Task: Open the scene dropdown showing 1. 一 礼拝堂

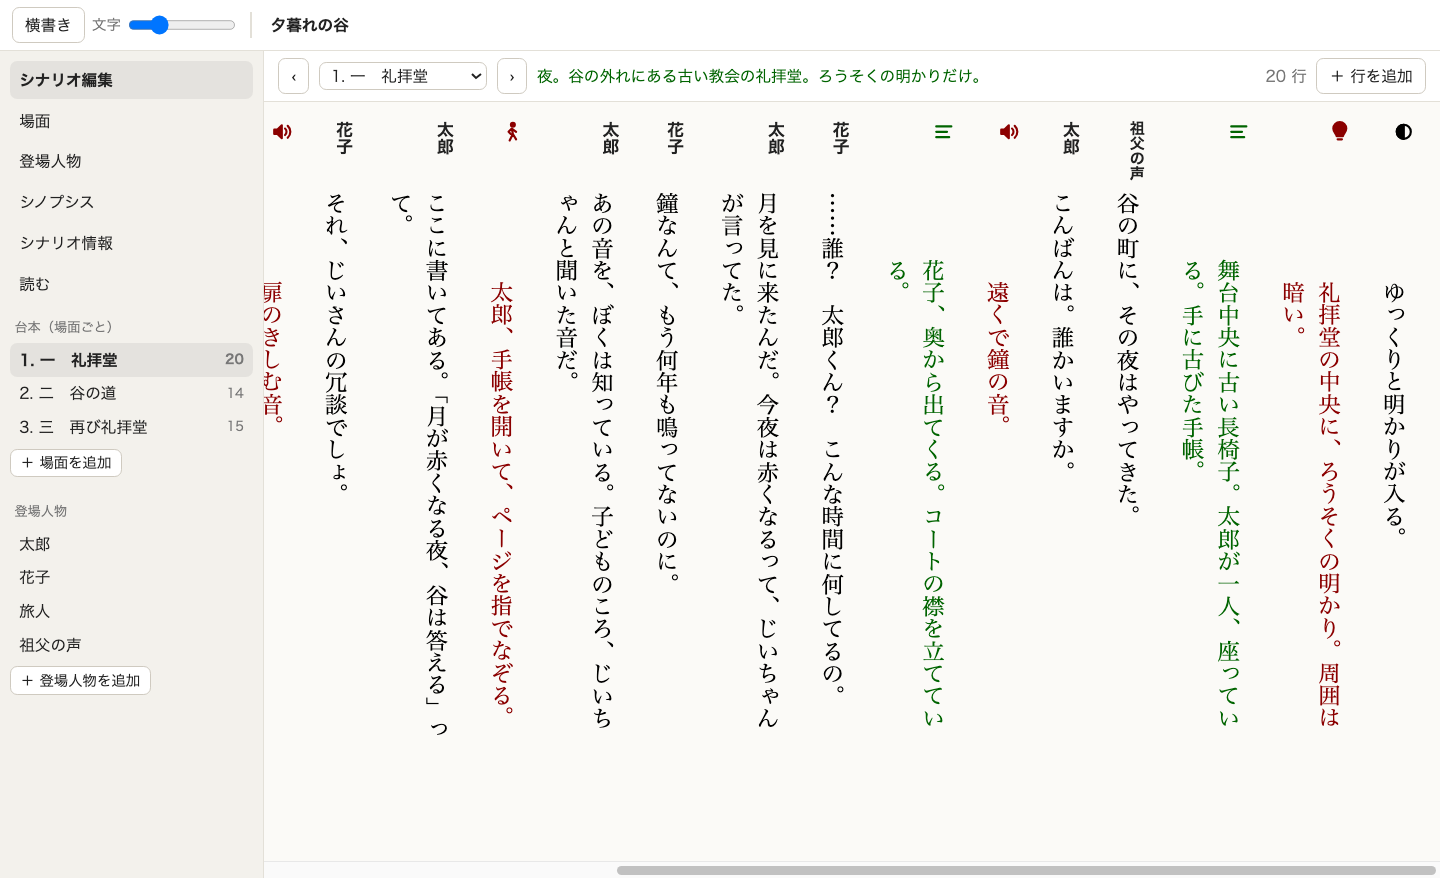Action: click(403, 76)
